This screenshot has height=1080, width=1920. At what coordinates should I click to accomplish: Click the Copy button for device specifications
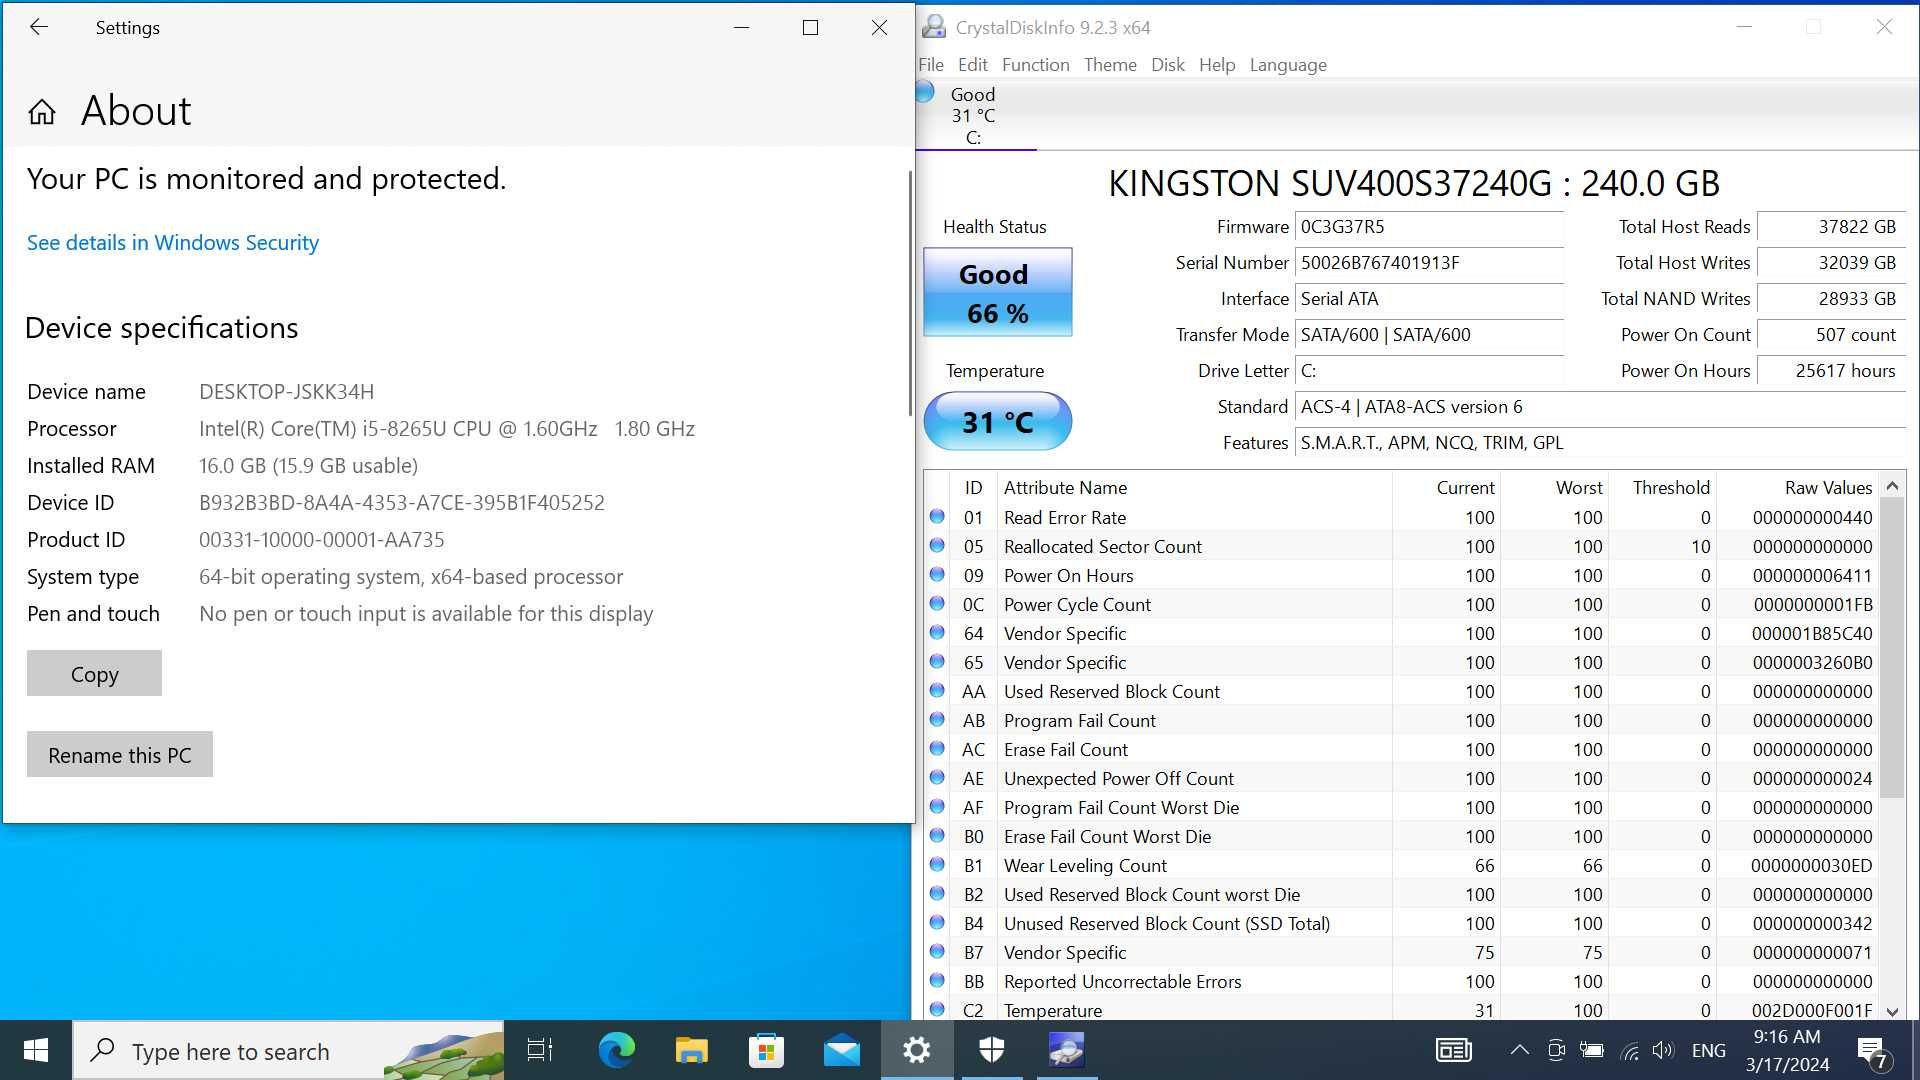[94, 673]
